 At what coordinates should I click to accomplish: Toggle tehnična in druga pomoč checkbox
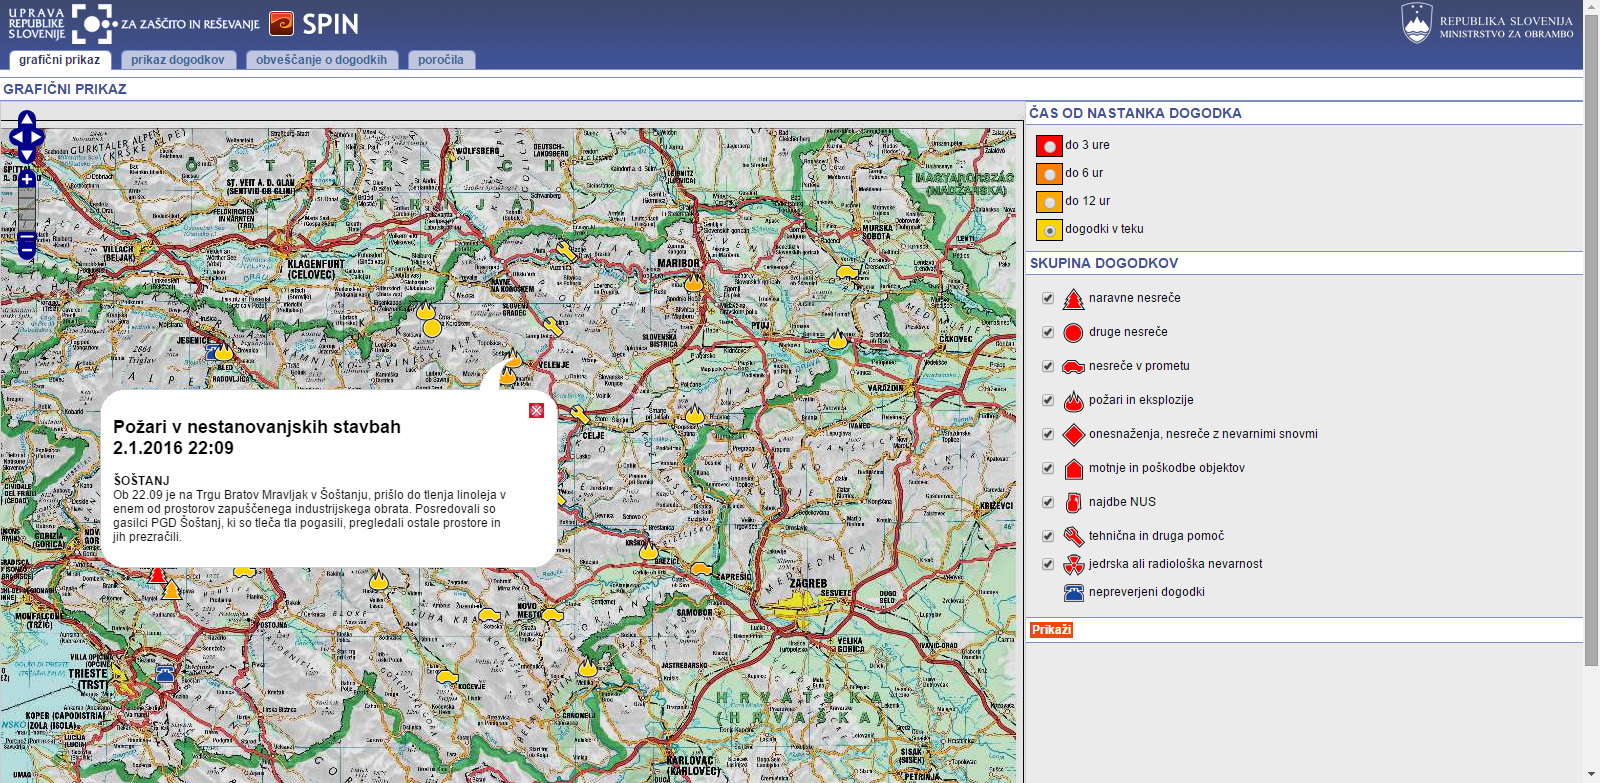(x=1048, y=536)
